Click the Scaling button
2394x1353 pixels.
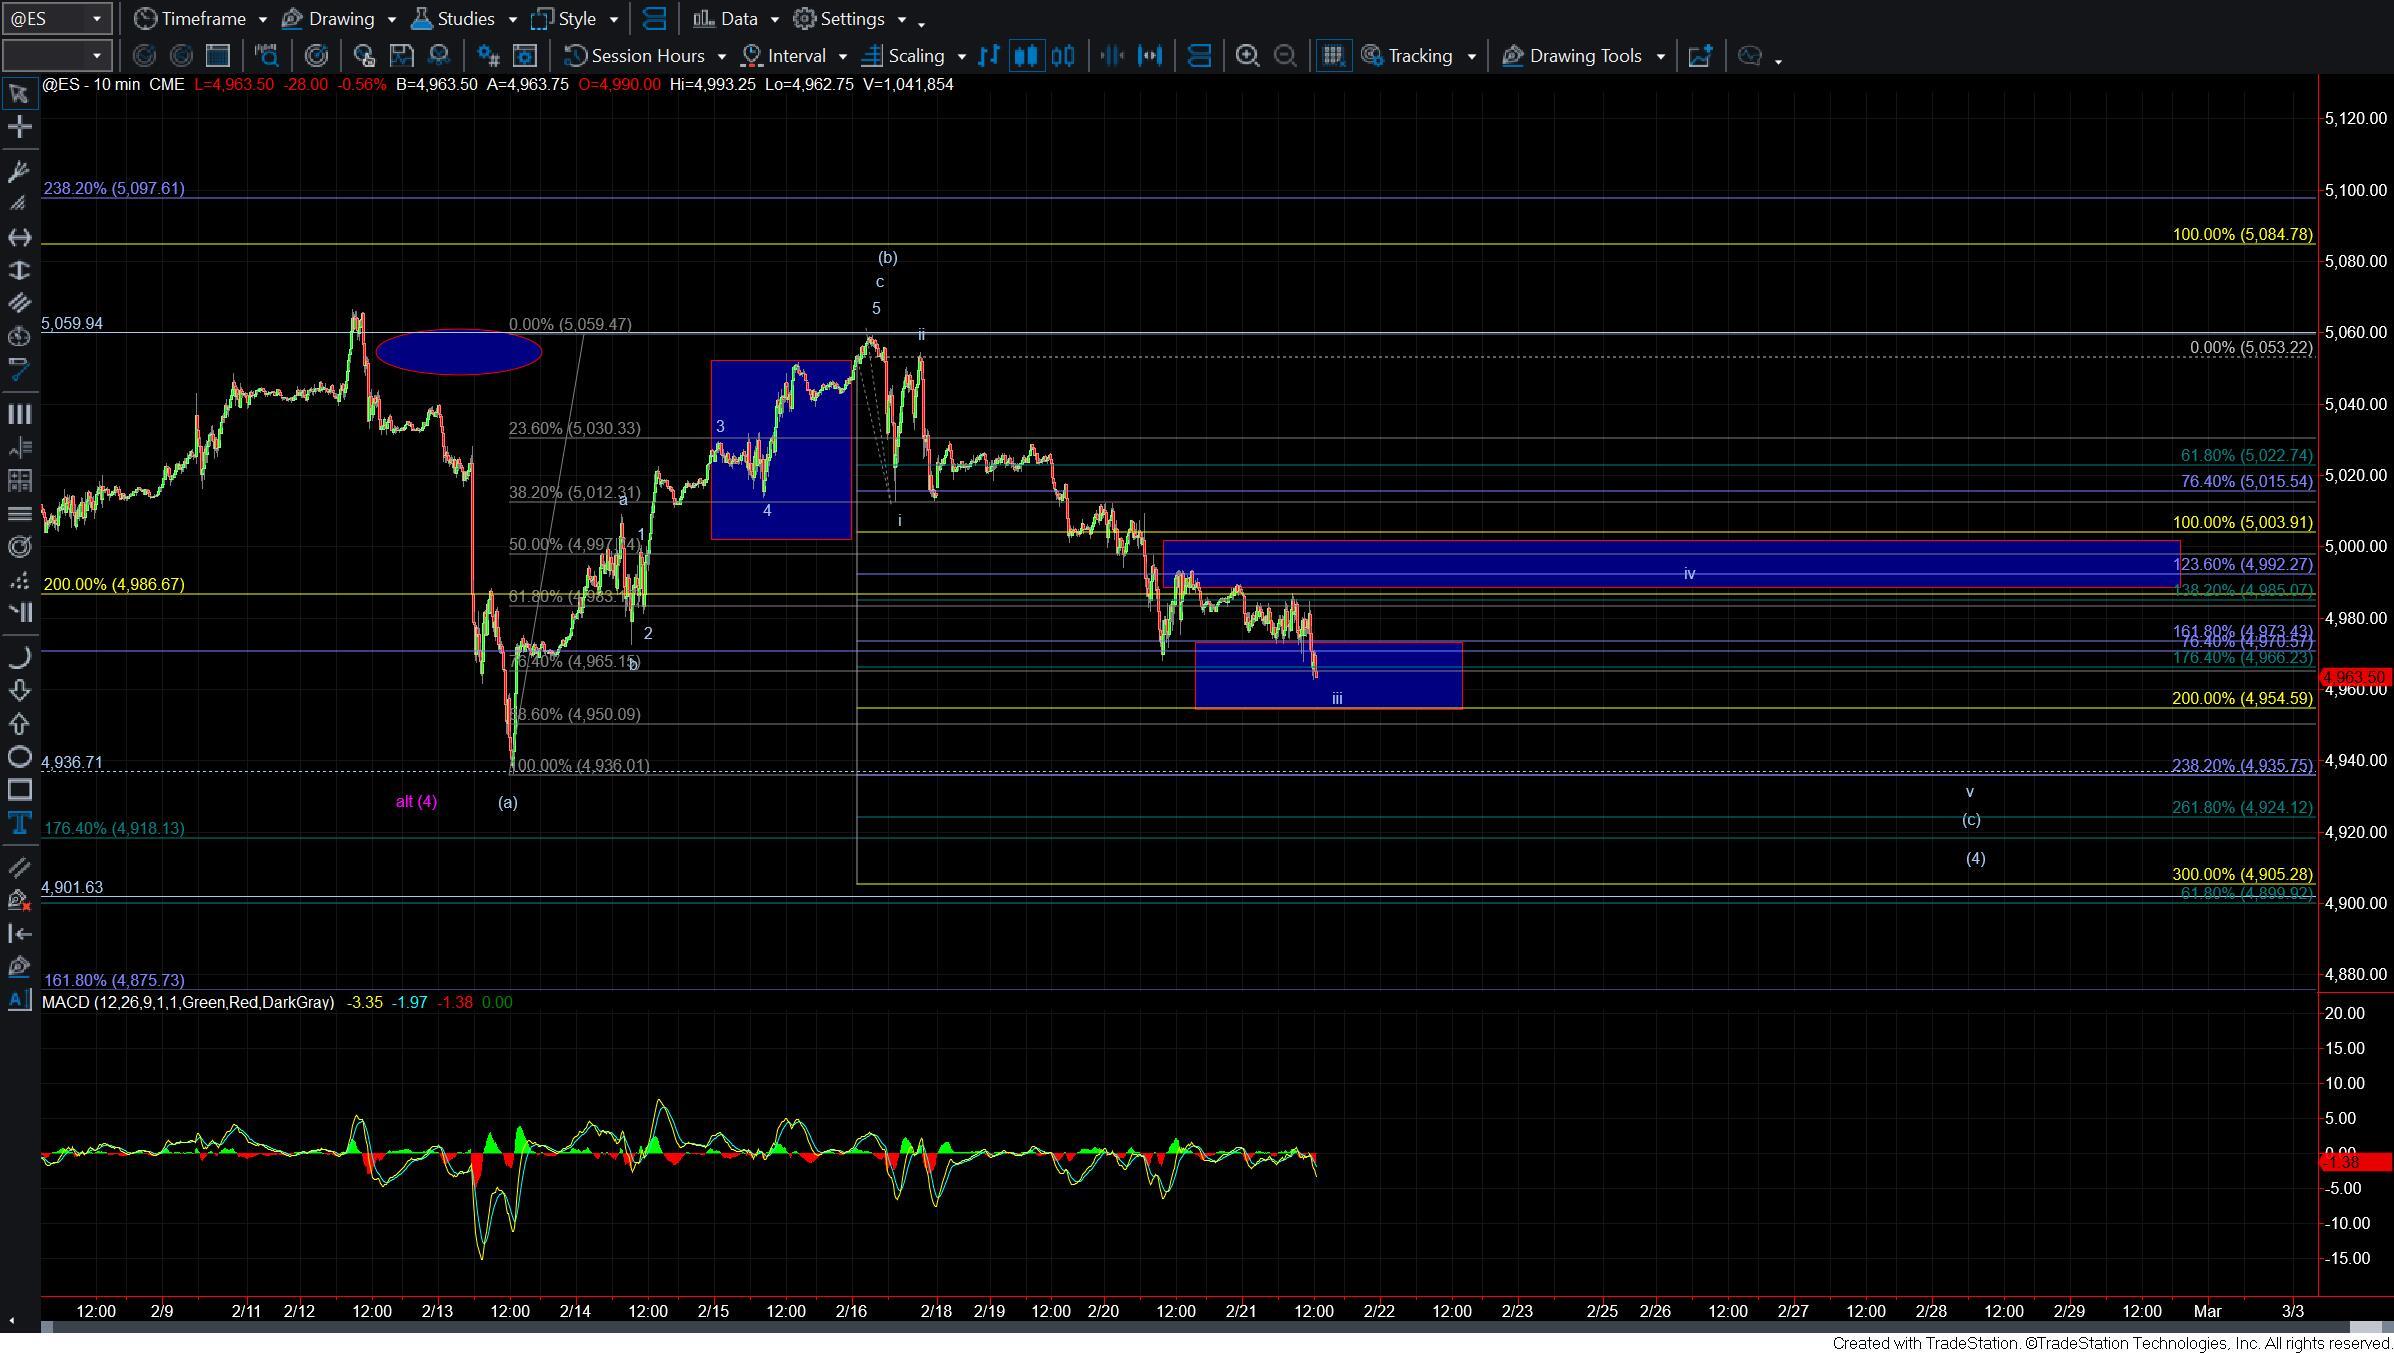(x=903, y=56)
